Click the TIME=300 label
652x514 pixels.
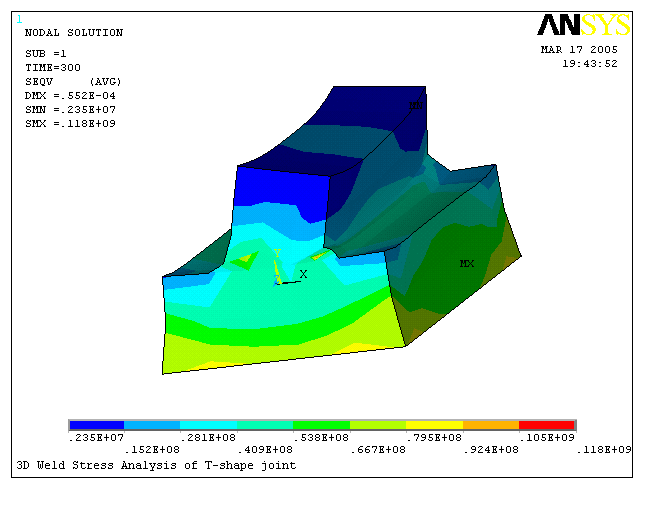coord(49,67)
